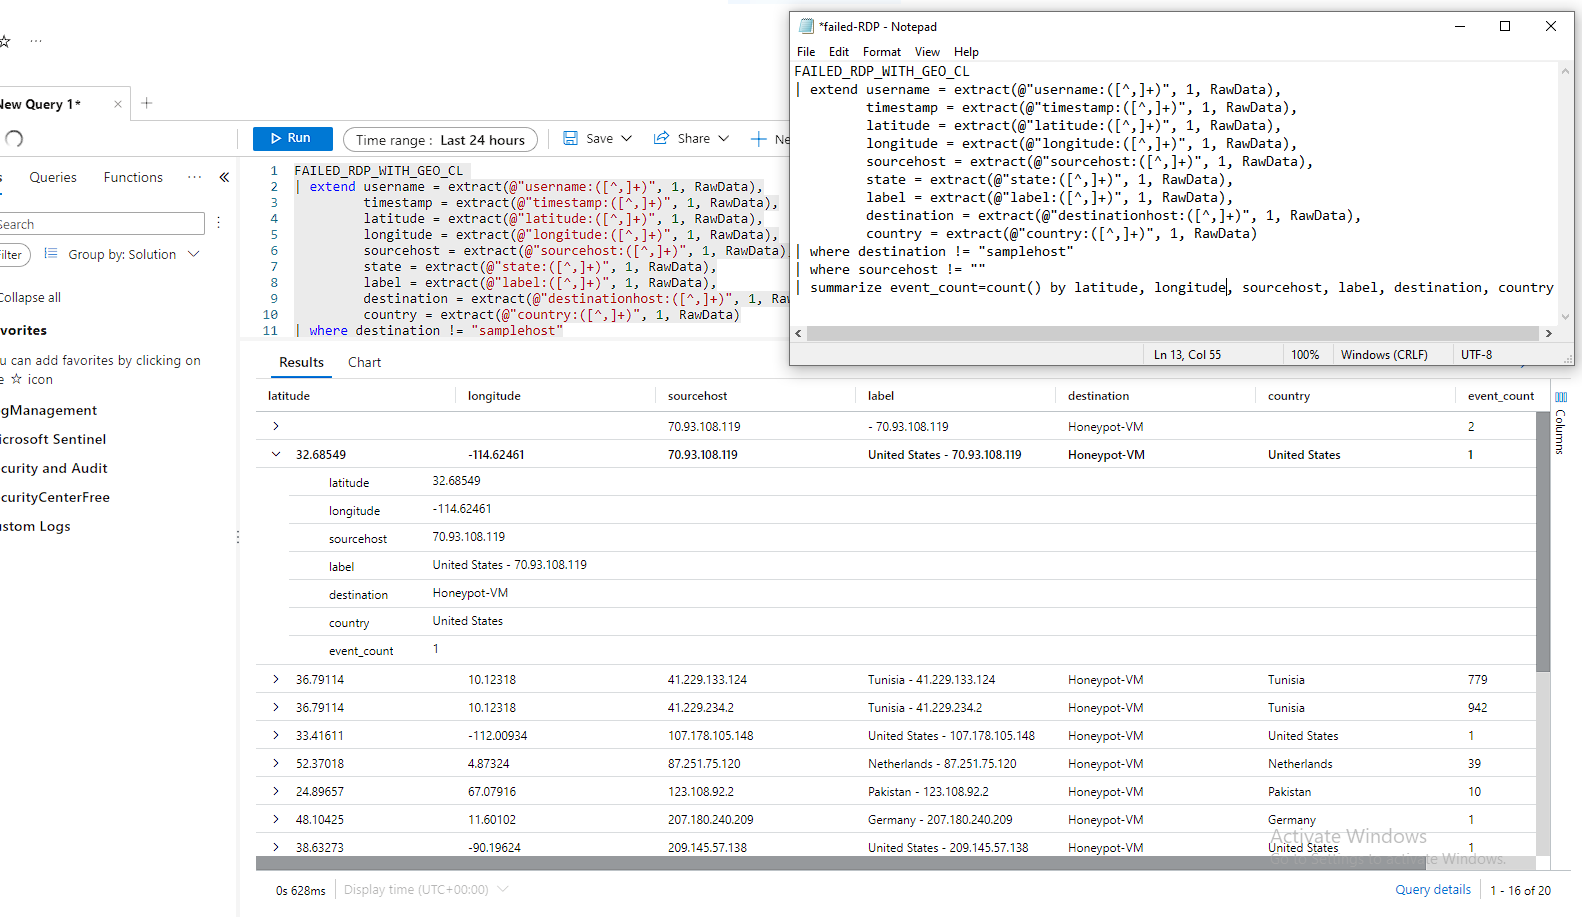Click the Group by list icon

(51, 254)
